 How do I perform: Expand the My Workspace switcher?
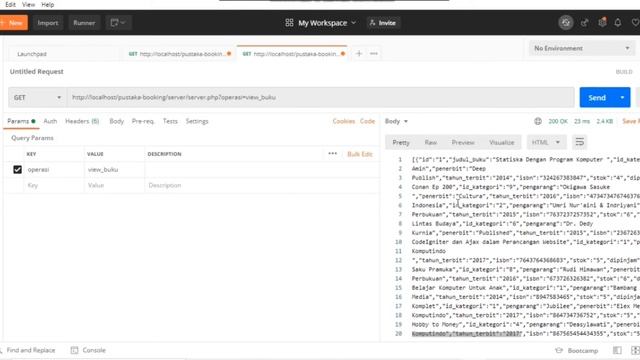click(327, 23)
